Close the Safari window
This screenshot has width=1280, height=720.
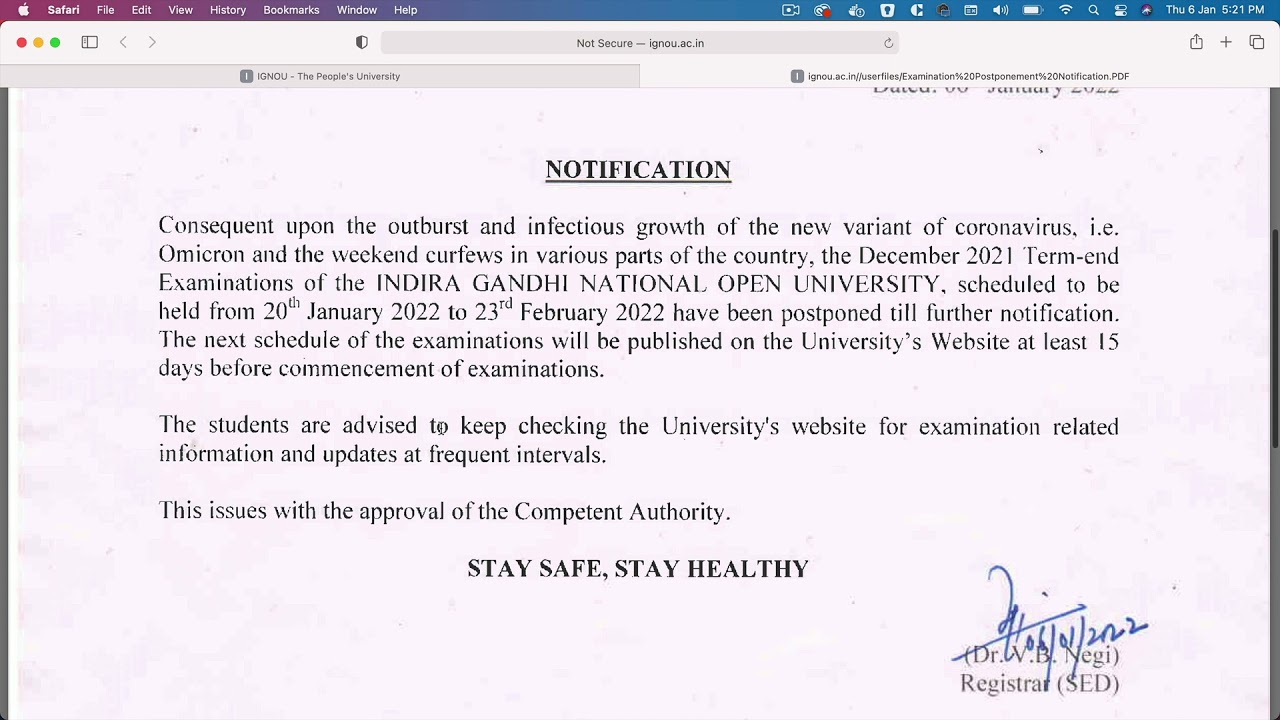(x=21, y=42)
